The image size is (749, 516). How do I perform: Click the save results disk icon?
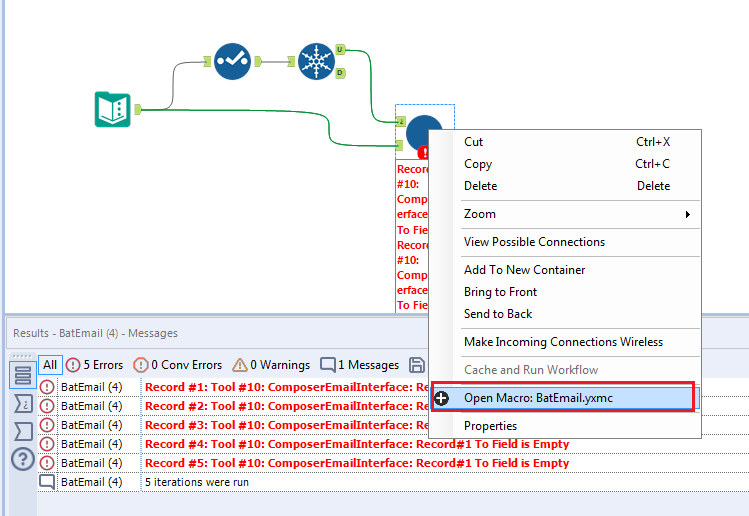417,365
